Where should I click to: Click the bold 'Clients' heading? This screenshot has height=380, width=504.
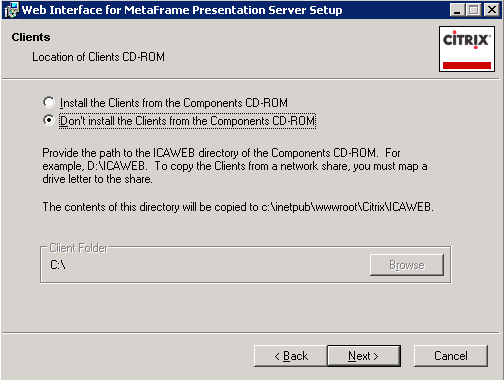click(x=31, y=37)
